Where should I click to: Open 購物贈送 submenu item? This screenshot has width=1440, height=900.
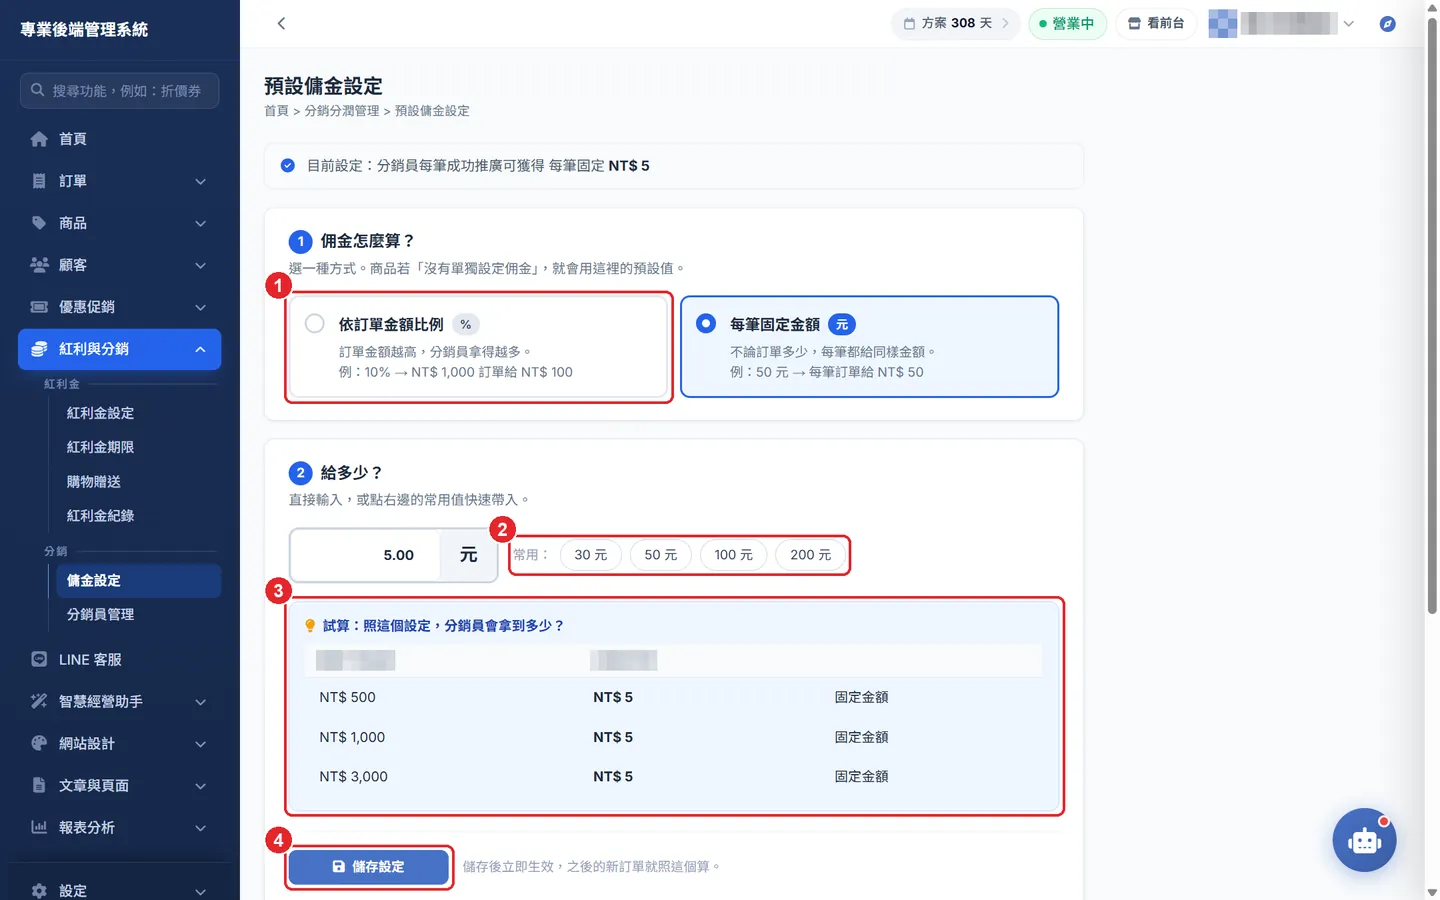pyautogui.click(x=93, y=481)
